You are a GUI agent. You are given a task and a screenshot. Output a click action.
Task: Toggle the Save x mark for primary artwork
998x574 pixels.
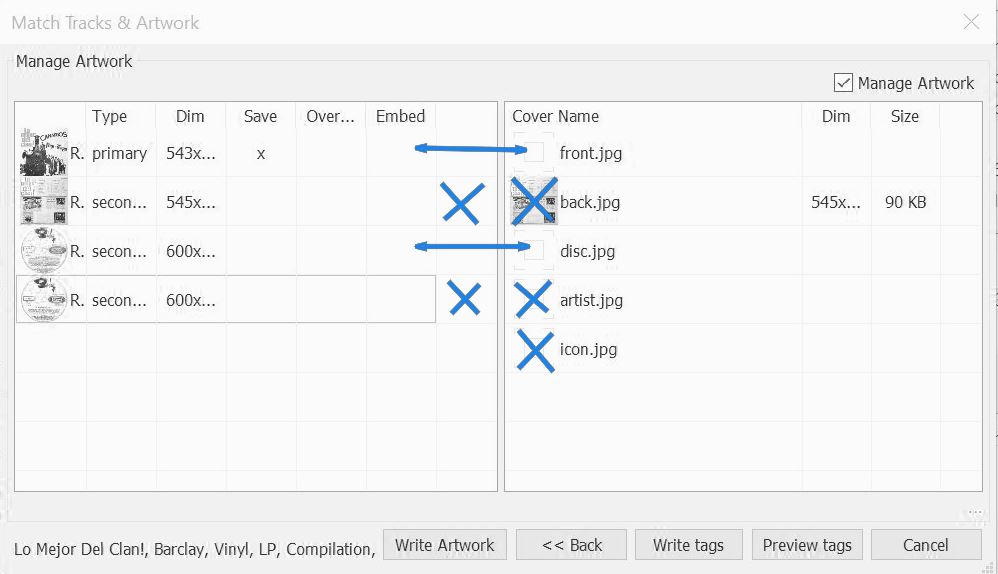coord(260,153)
